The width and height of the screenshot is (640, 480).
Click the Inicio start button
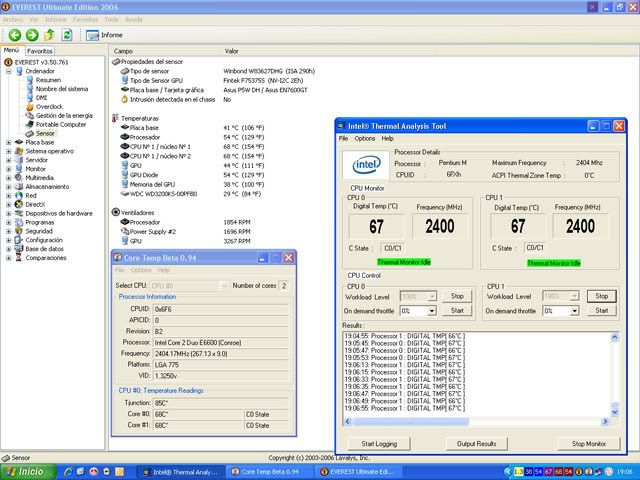(28, 472)
